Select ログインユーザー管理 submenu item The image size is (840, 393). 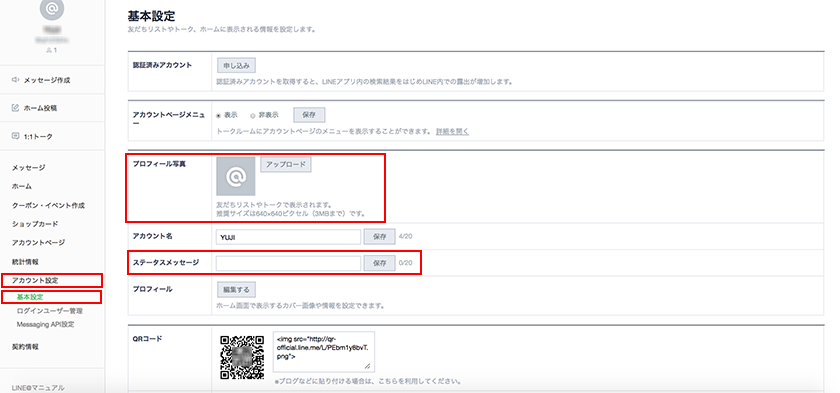point(49,311)
